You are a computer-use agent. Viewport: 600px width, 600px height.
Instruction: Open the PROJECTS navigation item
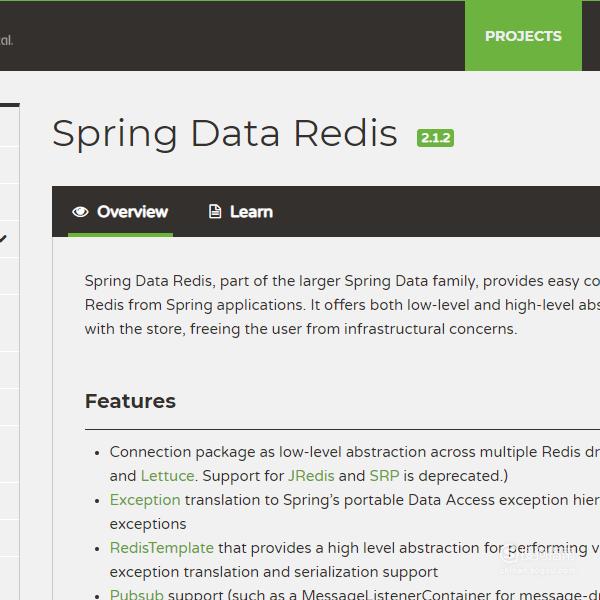(x=523, y=36)
